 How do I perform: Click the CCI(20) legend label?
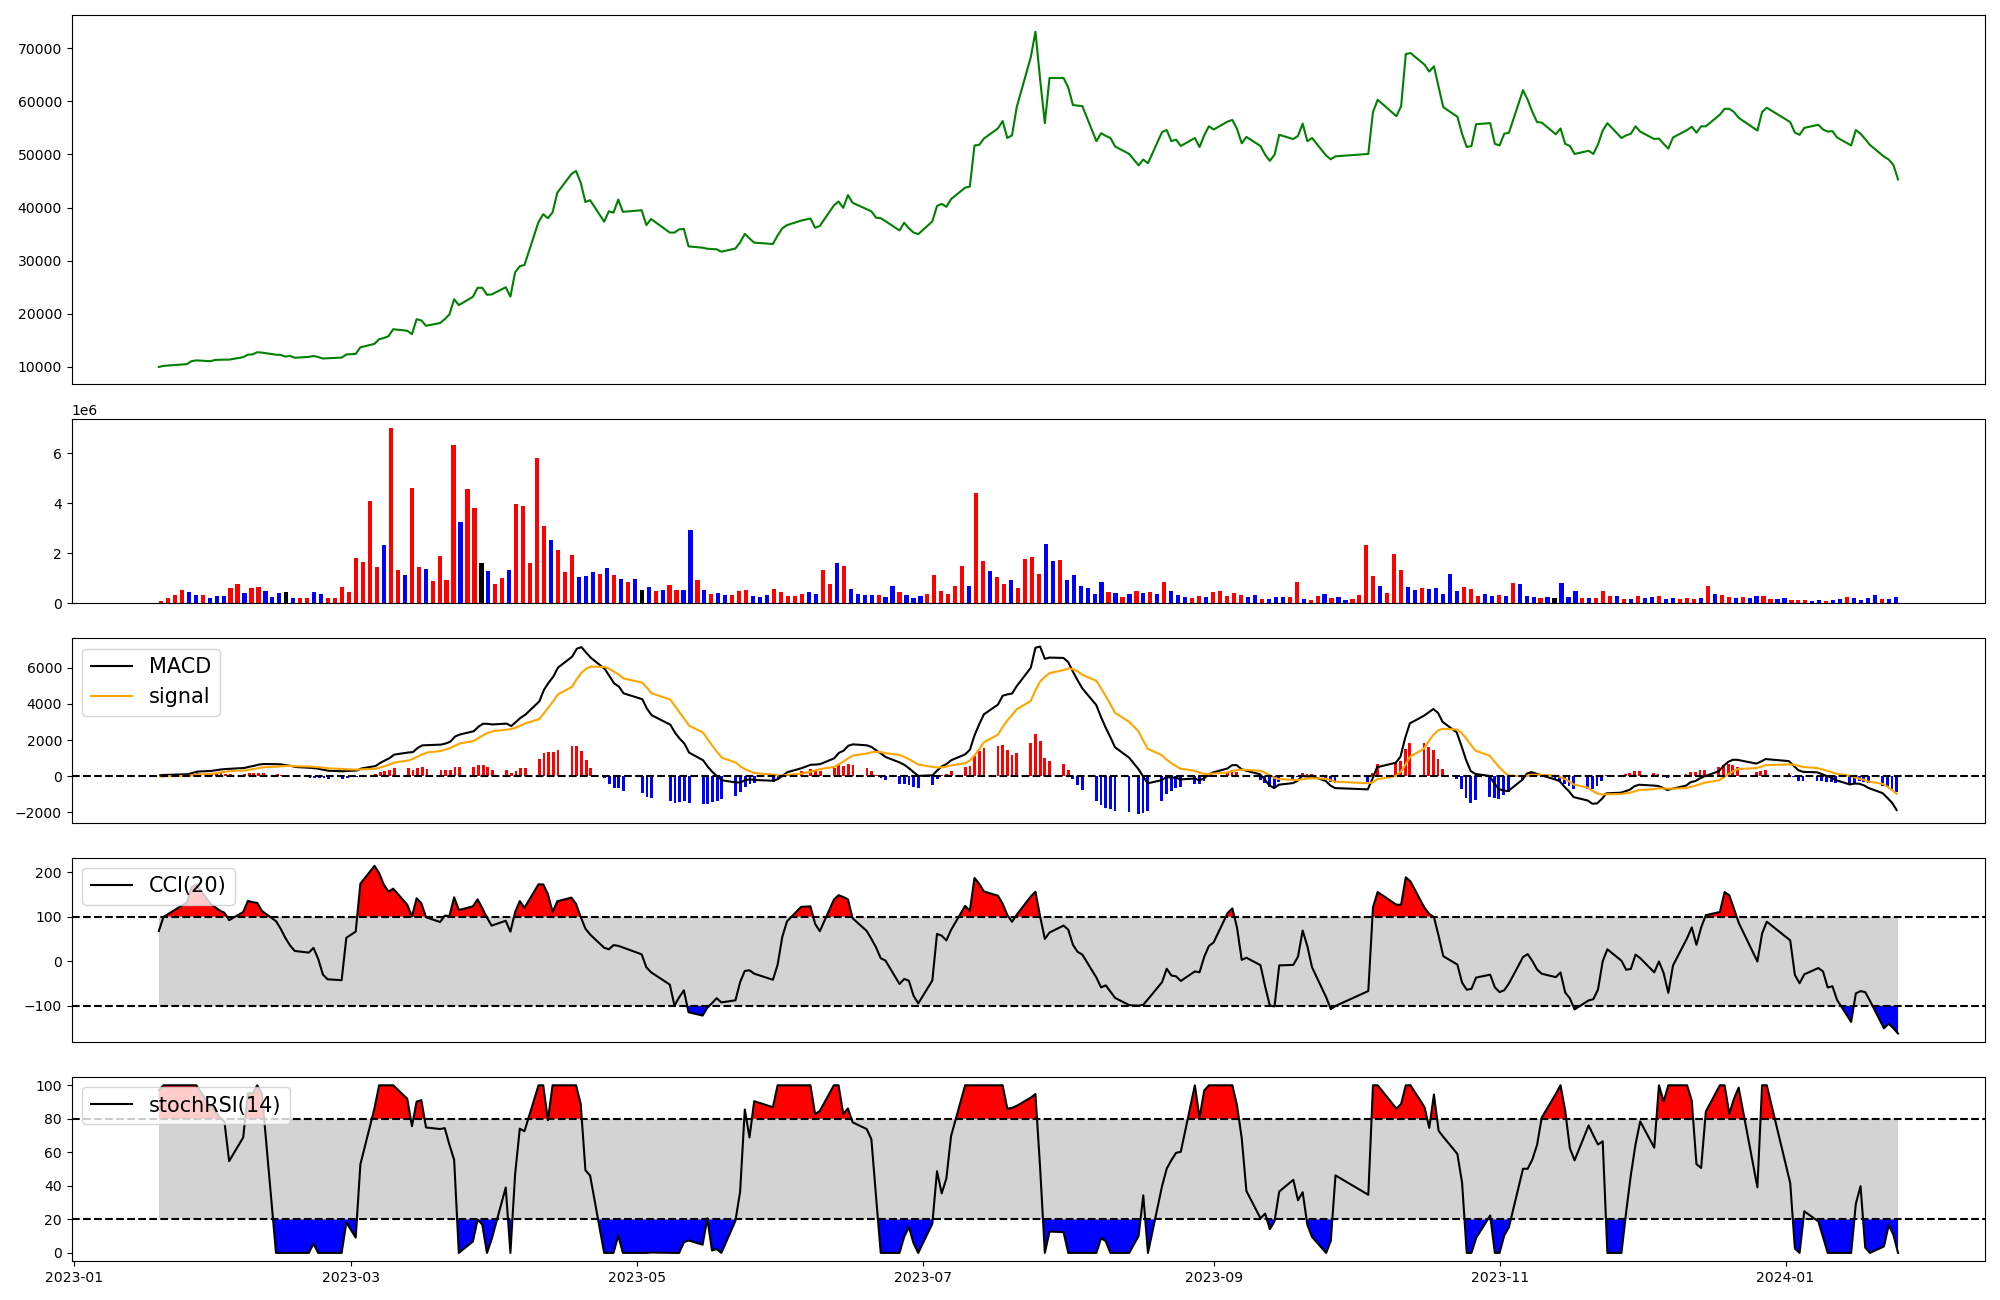(186, 885)
